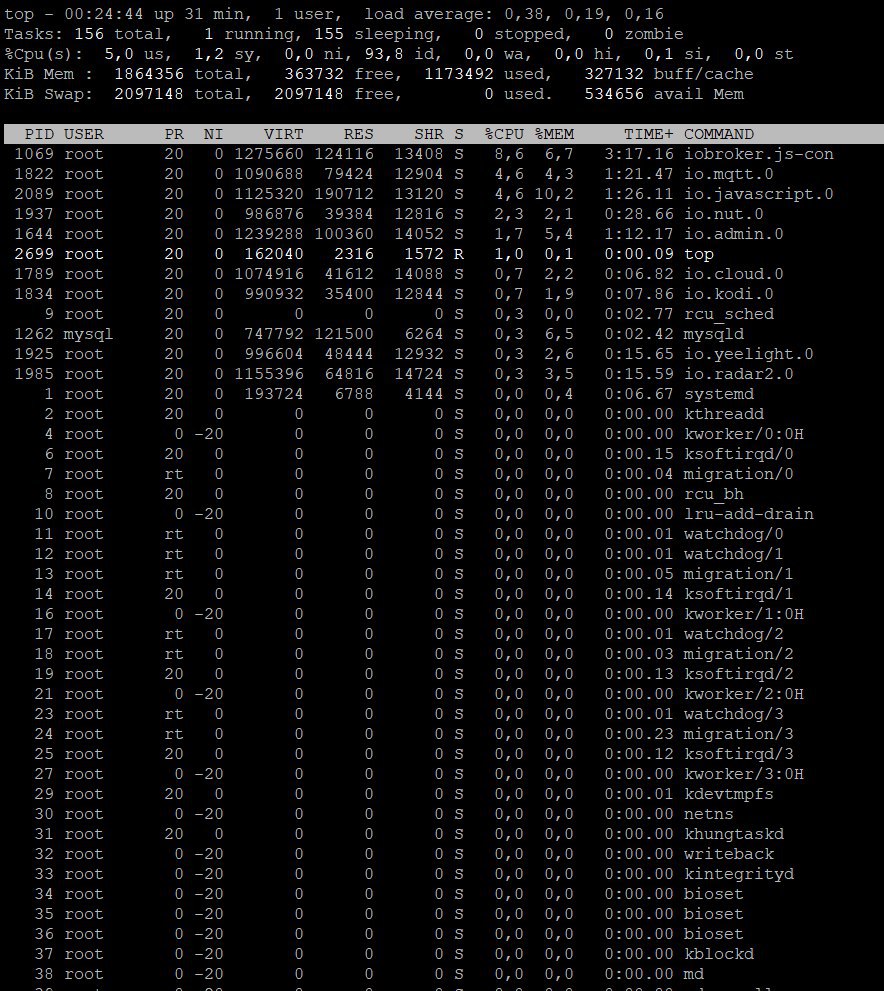The height and width of the screenshot is (991, 884).
Task: Click the io.admin.0 process name
Action: coord(734,234)
